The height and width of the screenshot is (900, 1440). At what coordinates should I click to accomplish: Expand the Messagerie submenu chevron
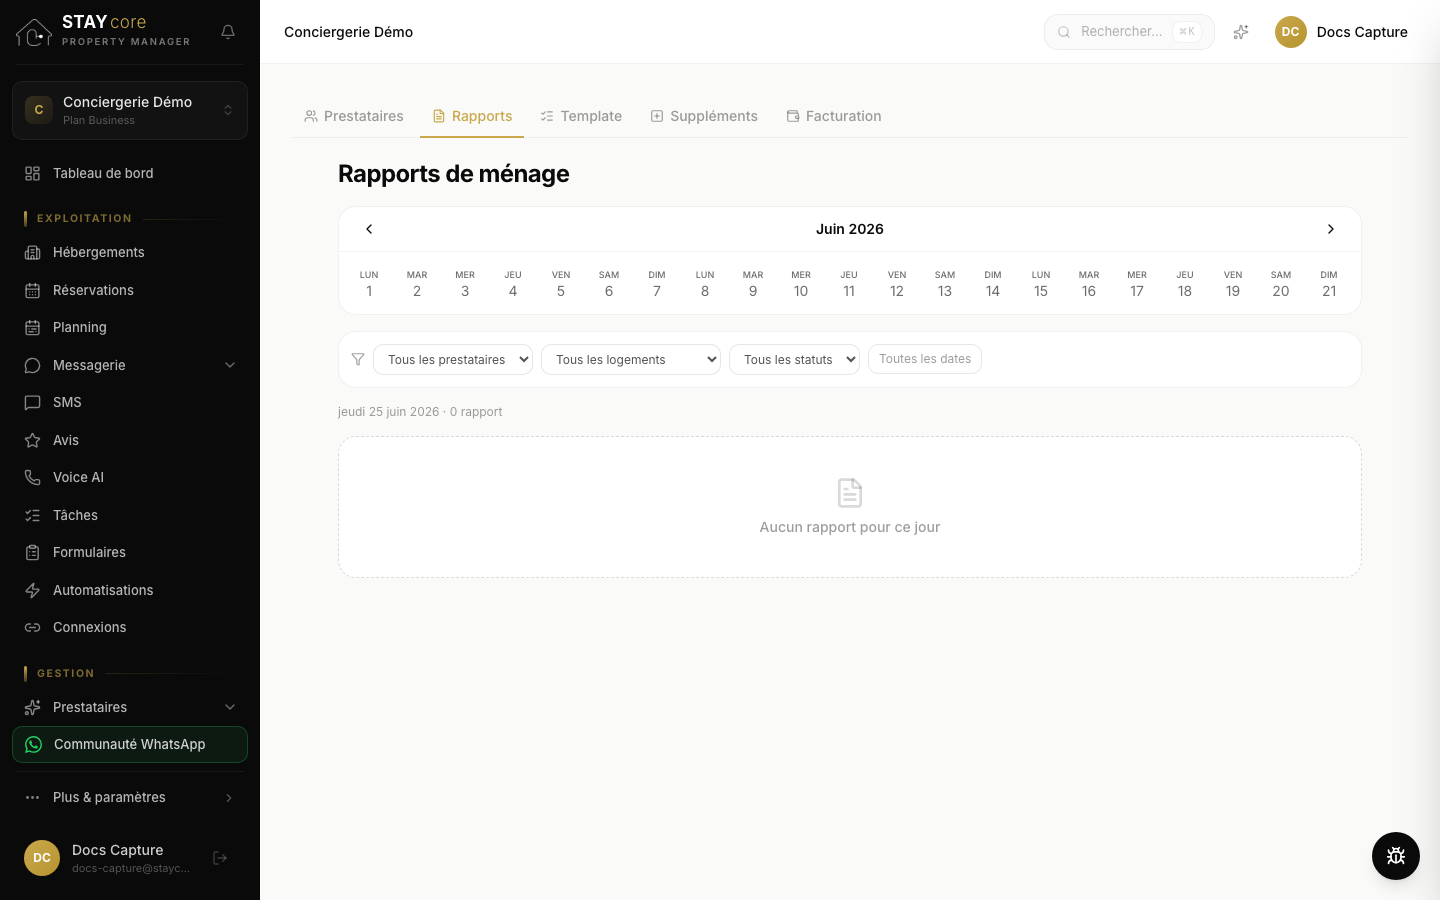click(x=230, y=365)
